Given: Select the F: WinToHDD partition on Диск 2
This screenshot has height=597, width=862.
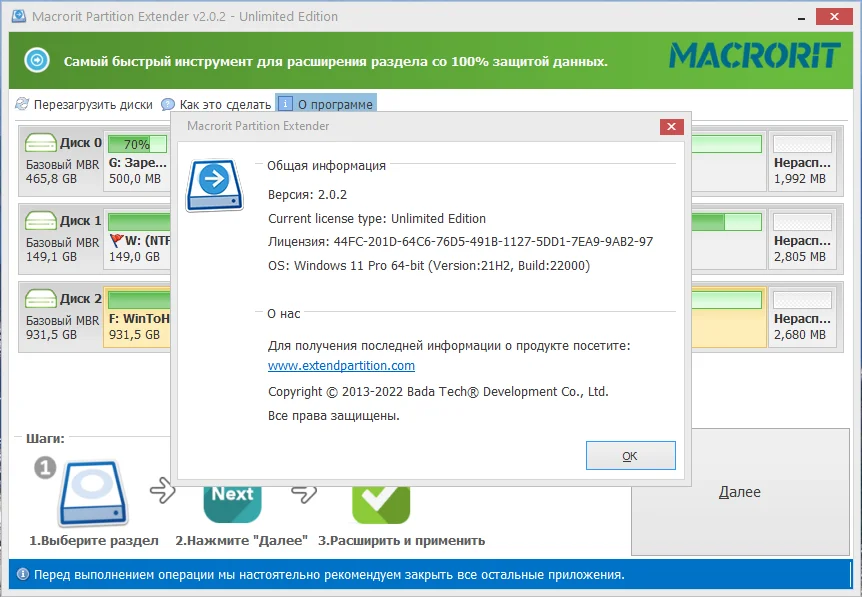Looking at the screenshot, I should point(137,317).
